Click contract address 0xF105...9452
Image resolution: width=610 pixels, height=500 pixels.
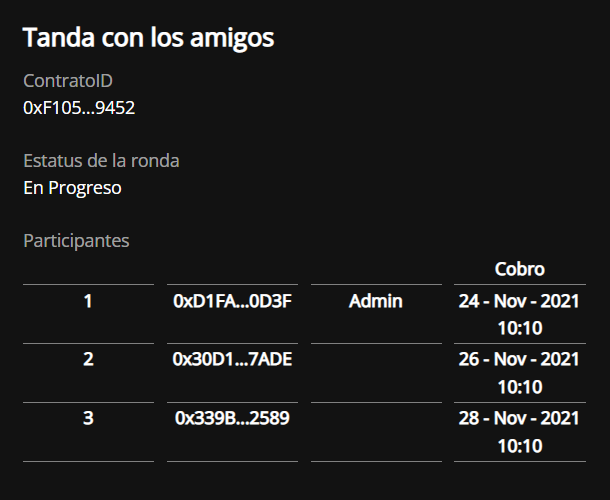(79, 108)
